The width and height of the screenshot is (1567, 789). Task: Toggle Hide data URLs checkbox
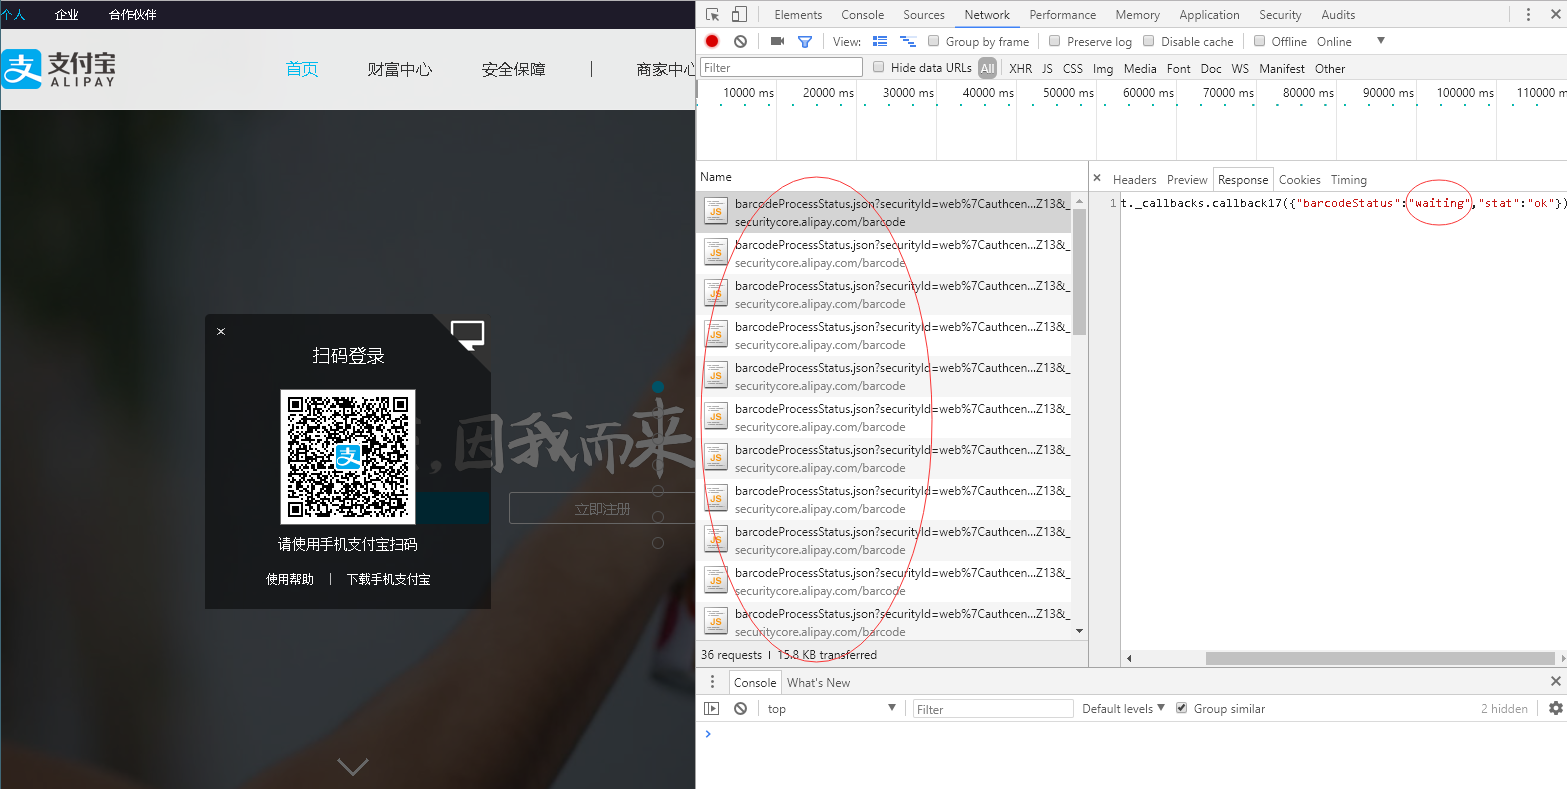[879, 67]
